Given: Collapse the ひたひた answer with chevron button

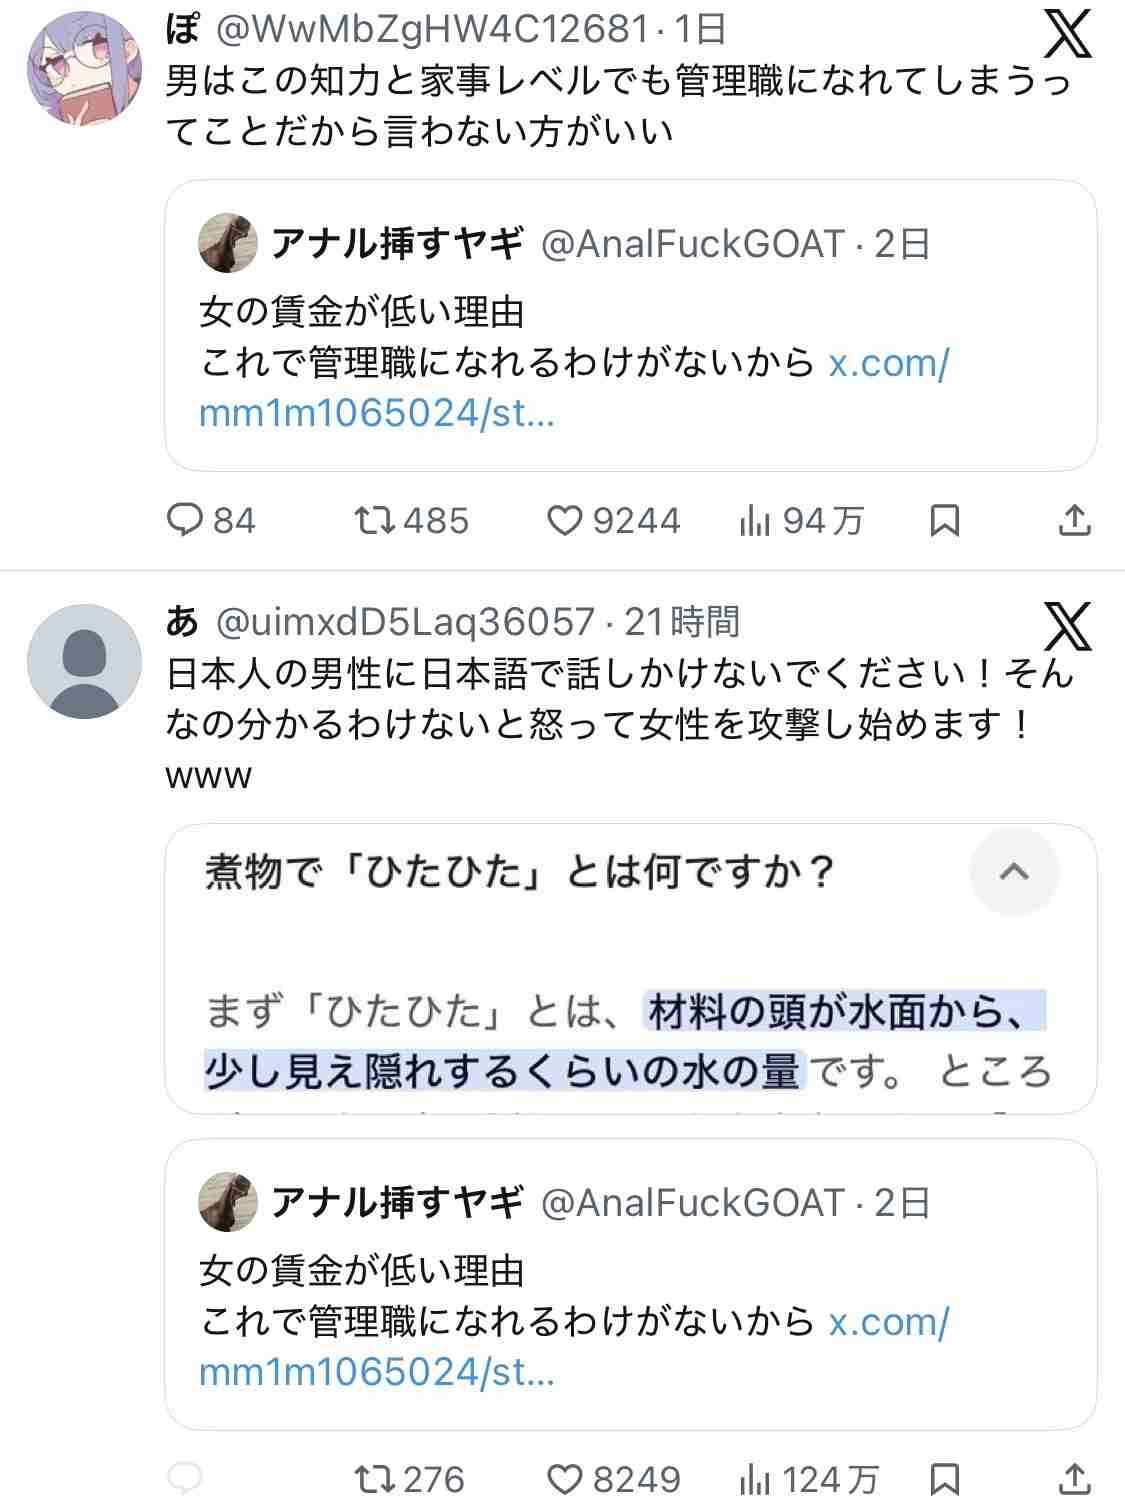Looking at the screenshot, I should click(x=1014, y=872).
